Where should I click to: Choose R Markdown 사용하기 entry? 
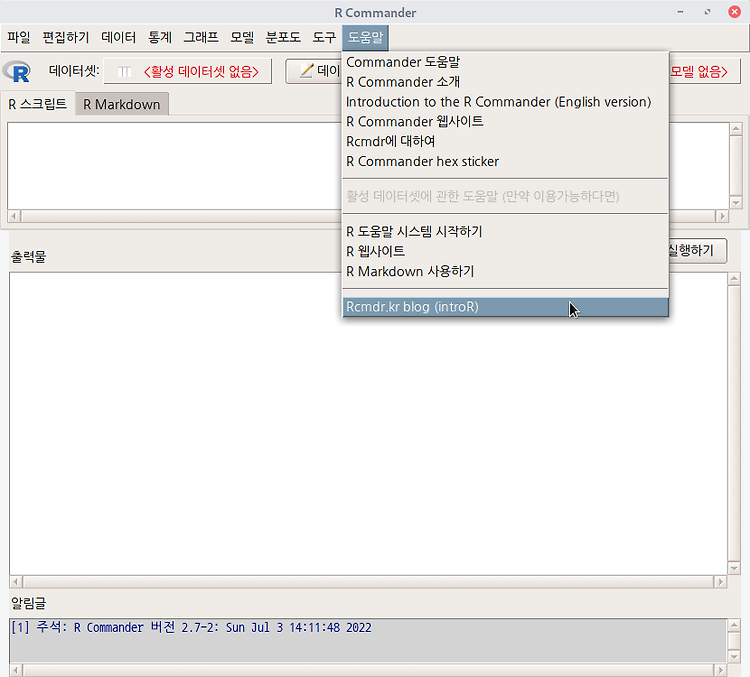click(x=505, y=271)
